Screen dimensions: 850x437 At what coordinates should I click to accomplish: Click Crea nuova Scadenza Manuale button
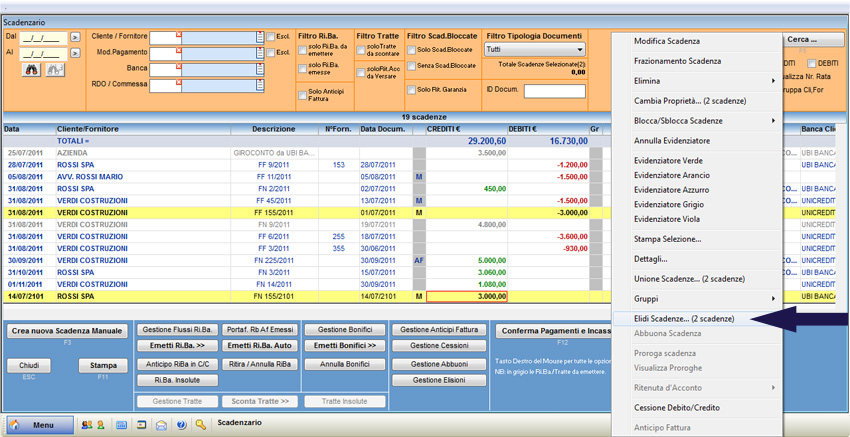click(67, 331)
